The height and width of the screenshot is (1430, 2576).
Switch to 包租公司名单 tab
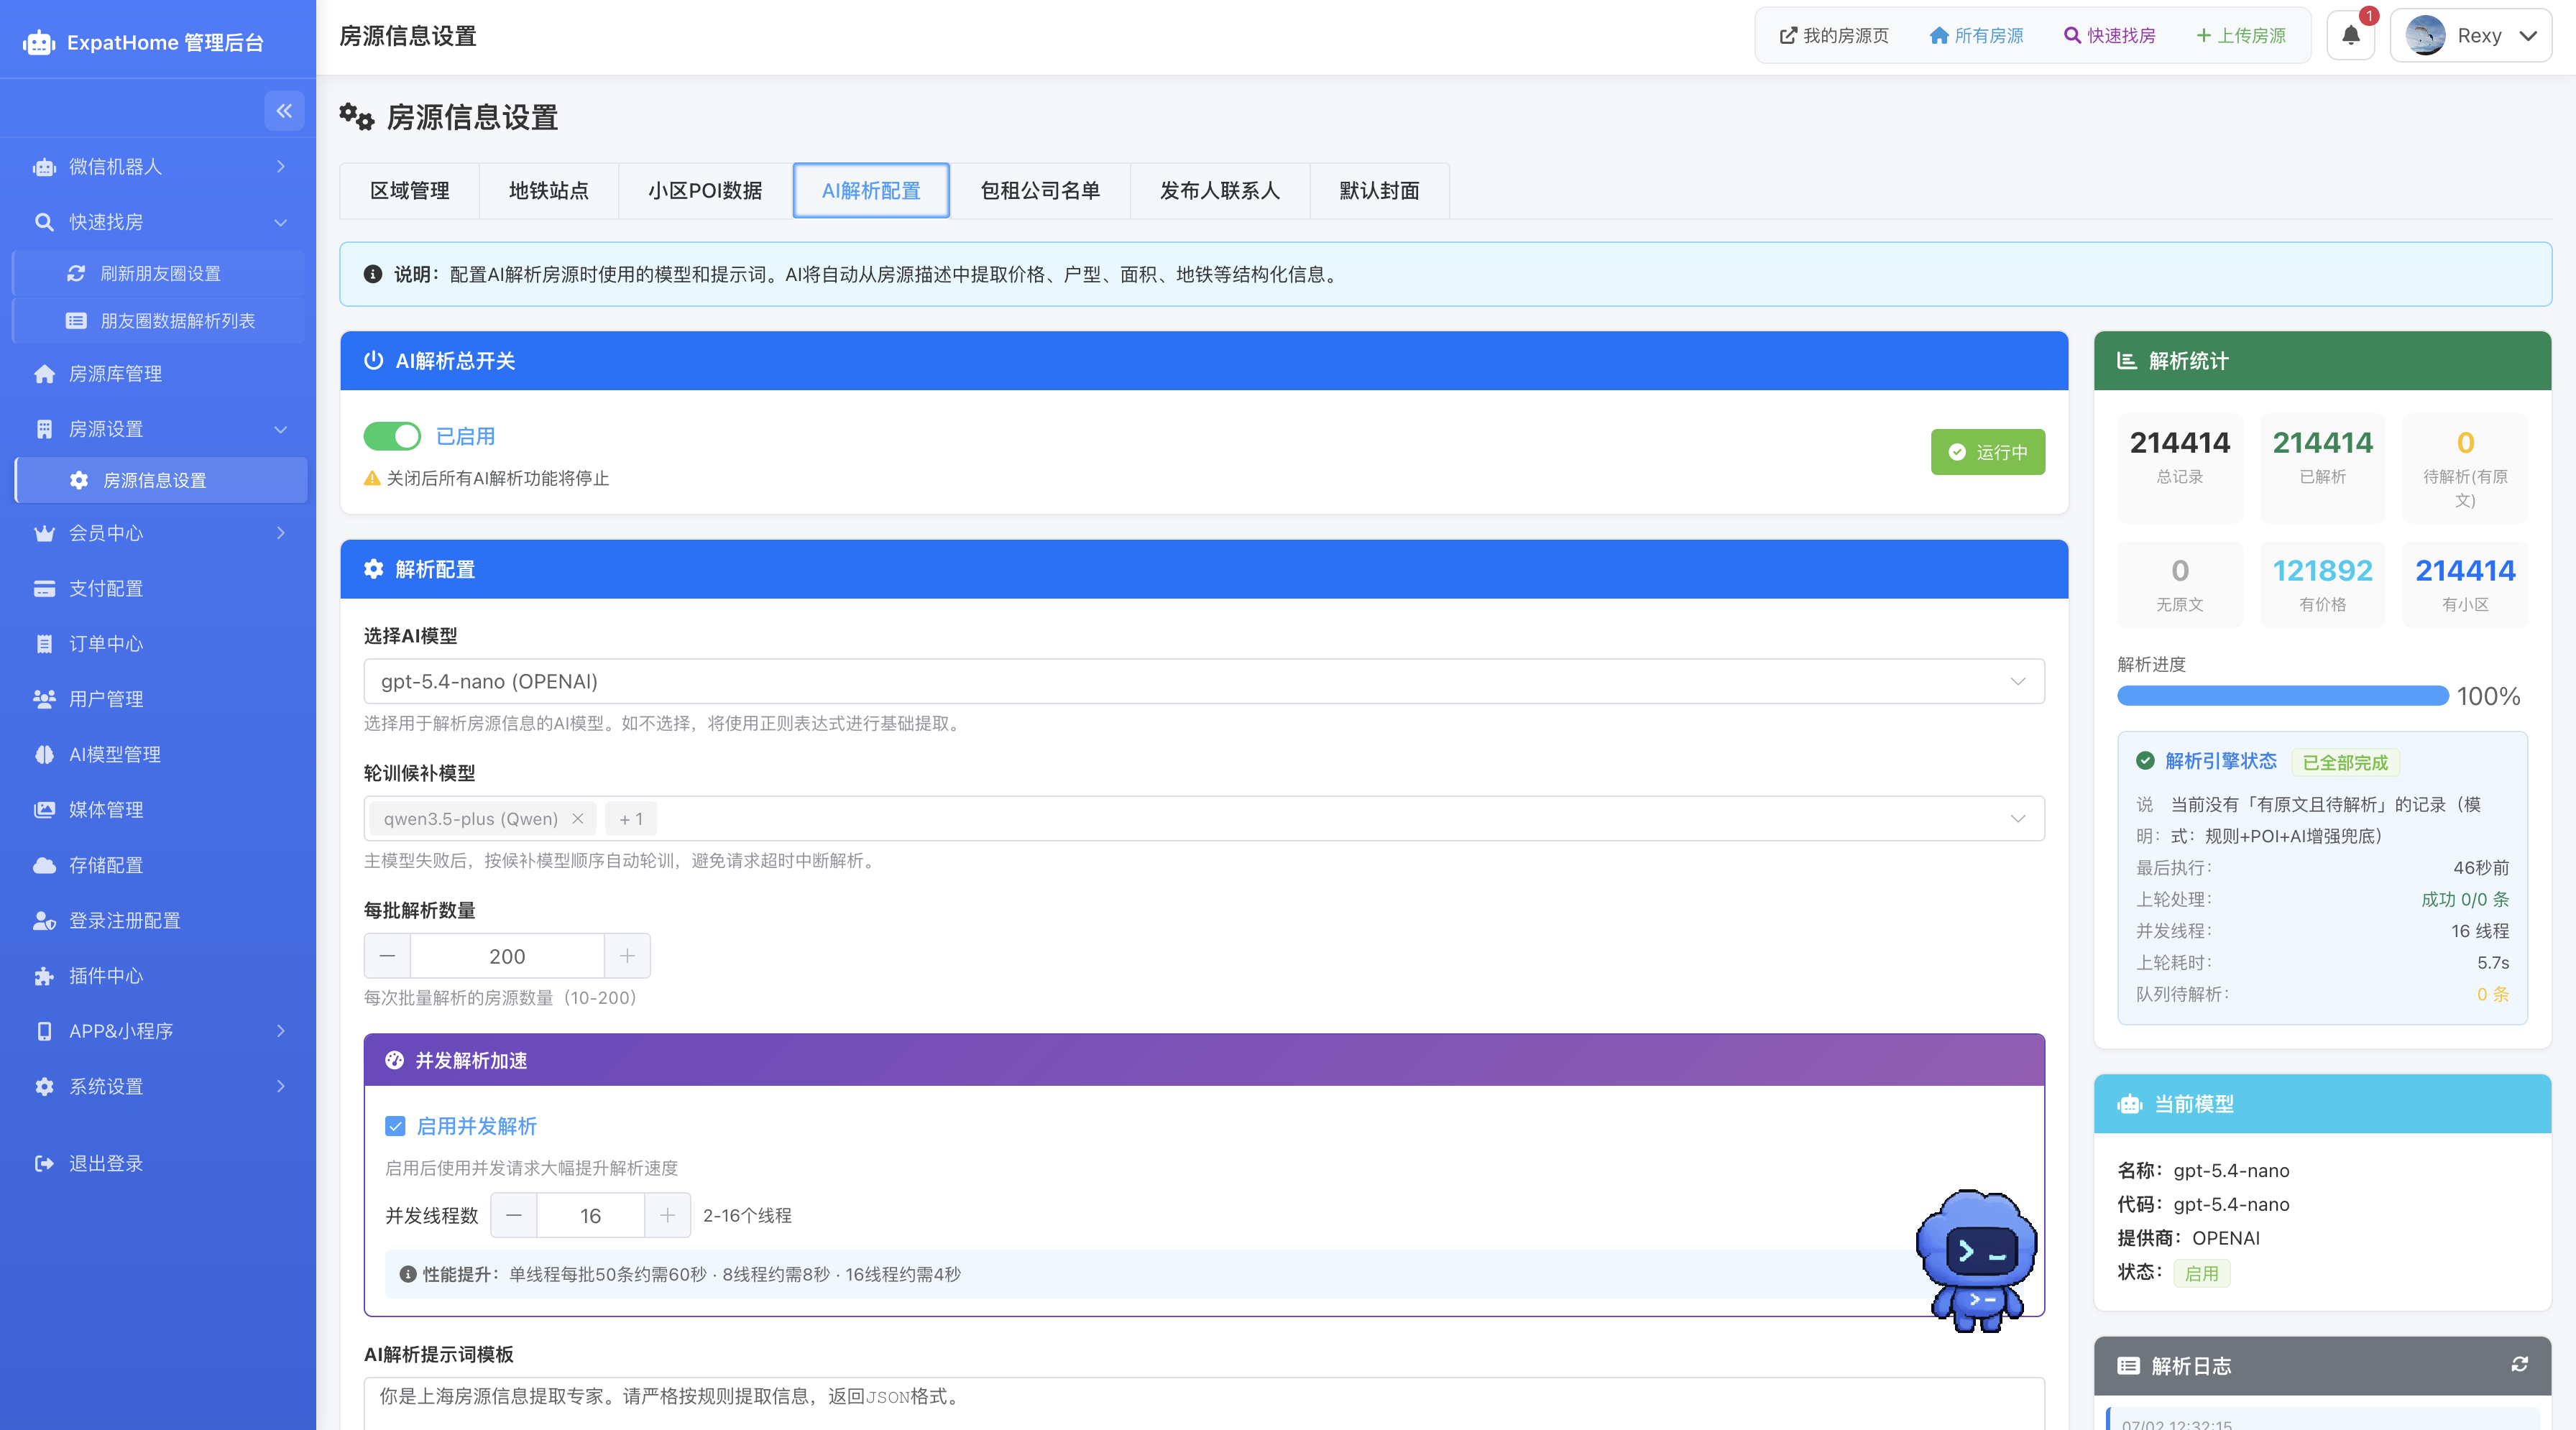[x=1040, y=190]
